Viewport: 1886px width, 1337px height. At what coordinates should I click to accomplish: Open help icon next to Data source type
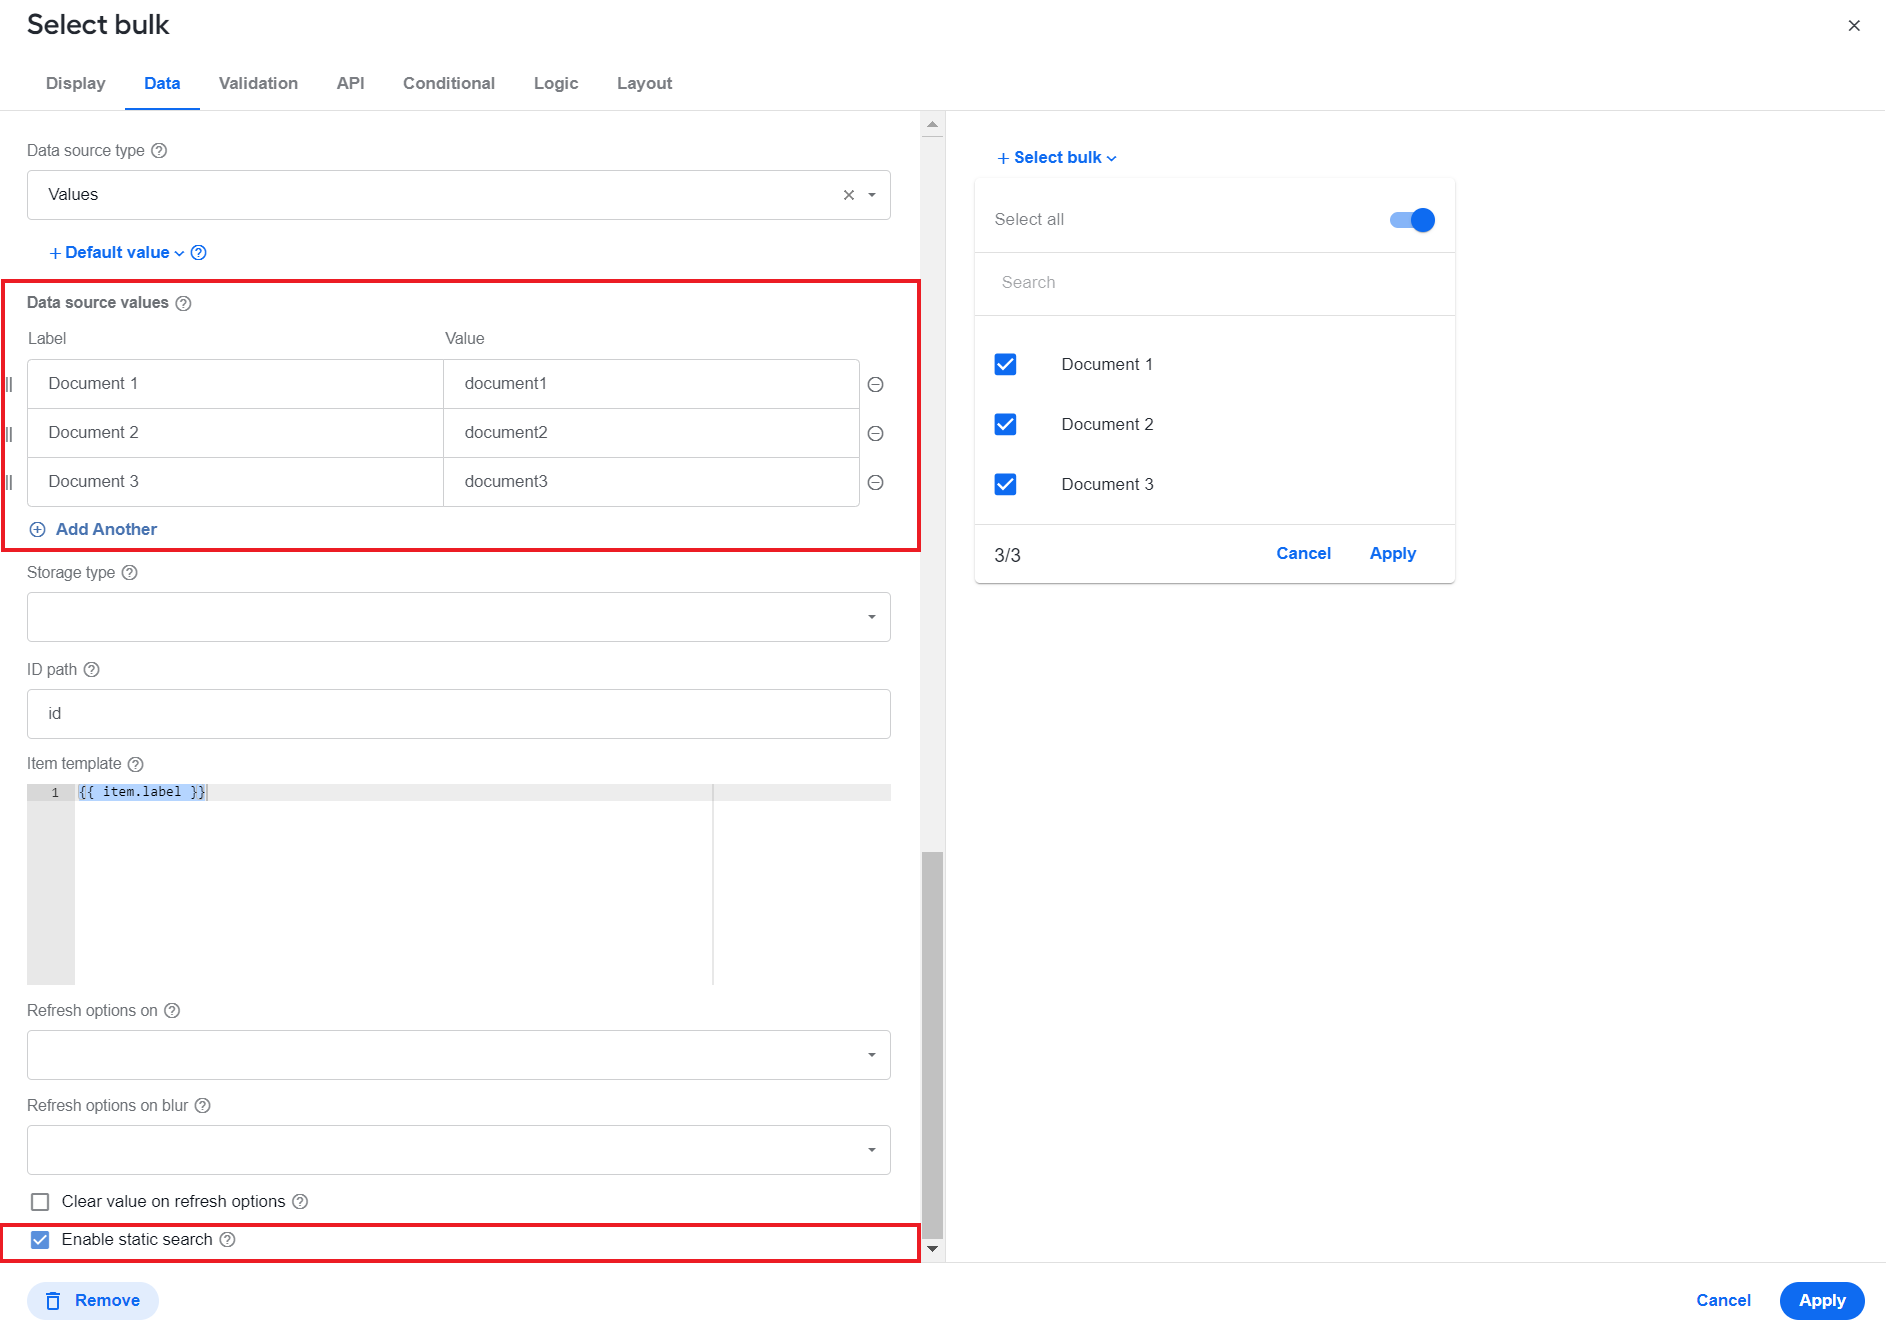tap(159, 151)
